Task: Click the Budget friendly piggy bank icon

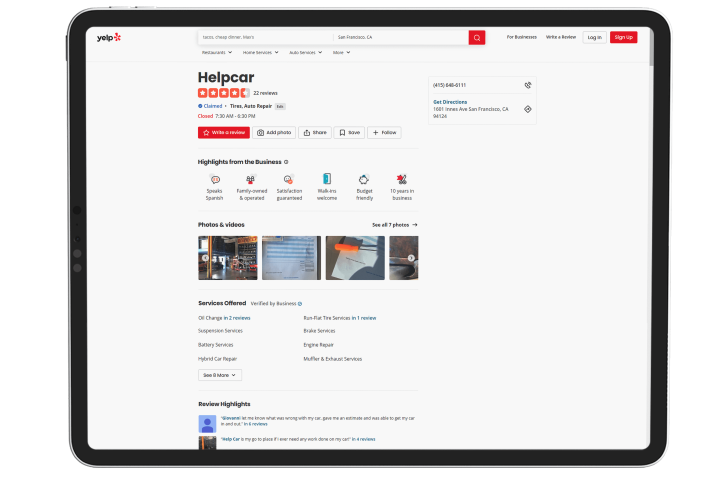Action: point(364,180)
